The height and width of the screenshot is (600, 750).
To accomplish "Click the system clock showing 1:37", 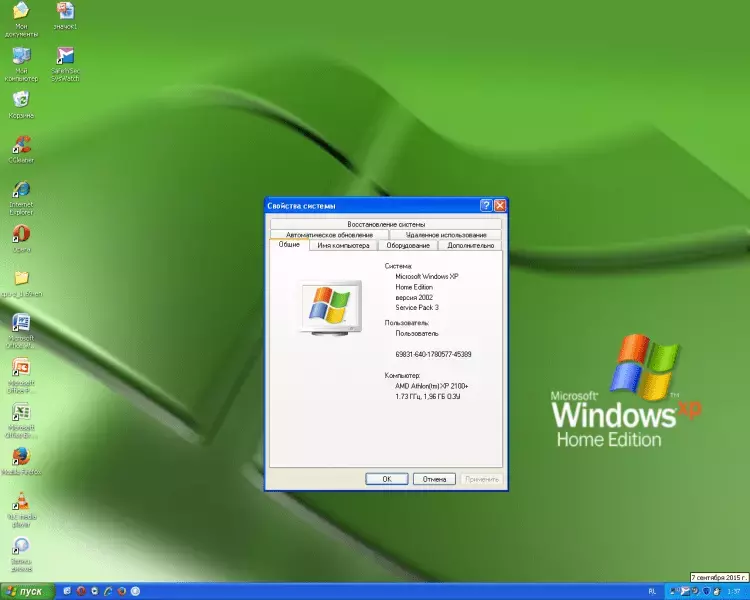I will (x=734, y=592).
